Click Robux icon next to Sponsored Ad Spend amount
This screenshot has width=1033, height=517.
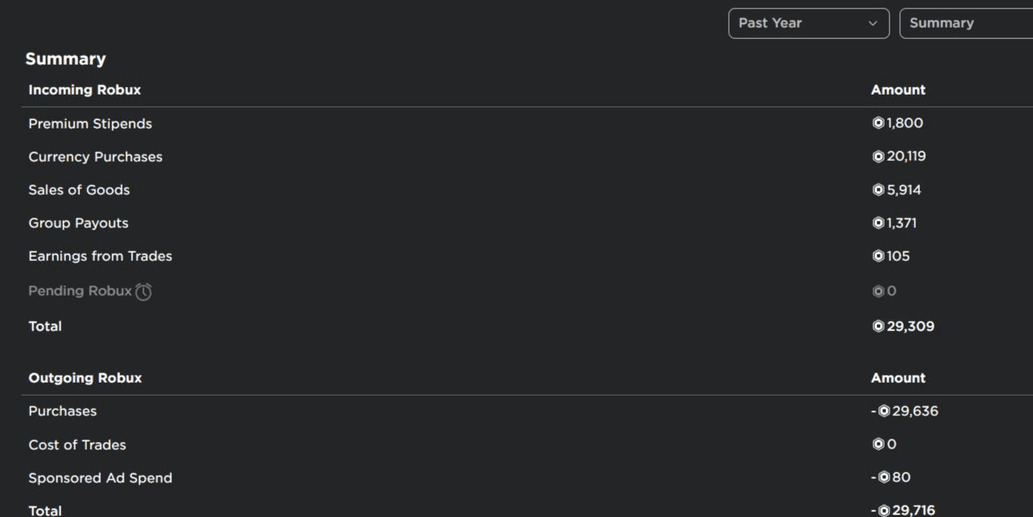[884, 477]
